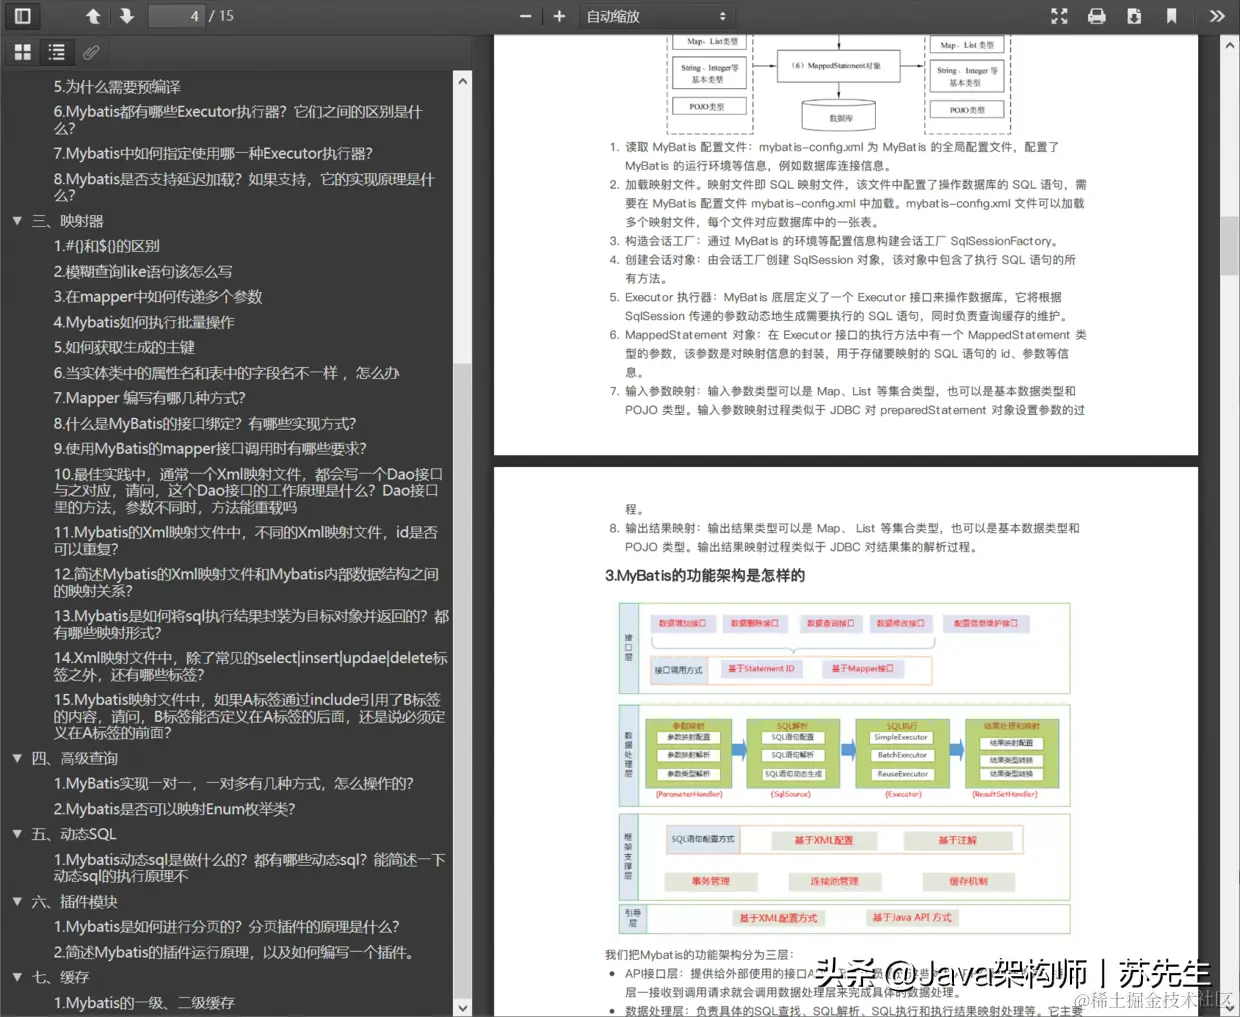Show thumbnails view in sidebar
1240x1017 pixels.
(22, 52)
